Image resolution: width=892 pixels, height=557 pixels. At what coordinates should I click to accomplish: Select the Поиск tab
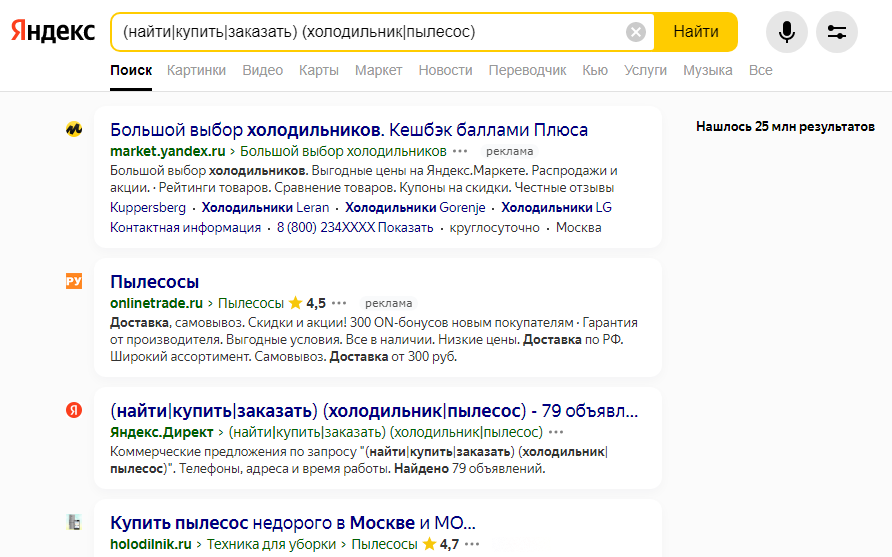click(x=131, y=71)
